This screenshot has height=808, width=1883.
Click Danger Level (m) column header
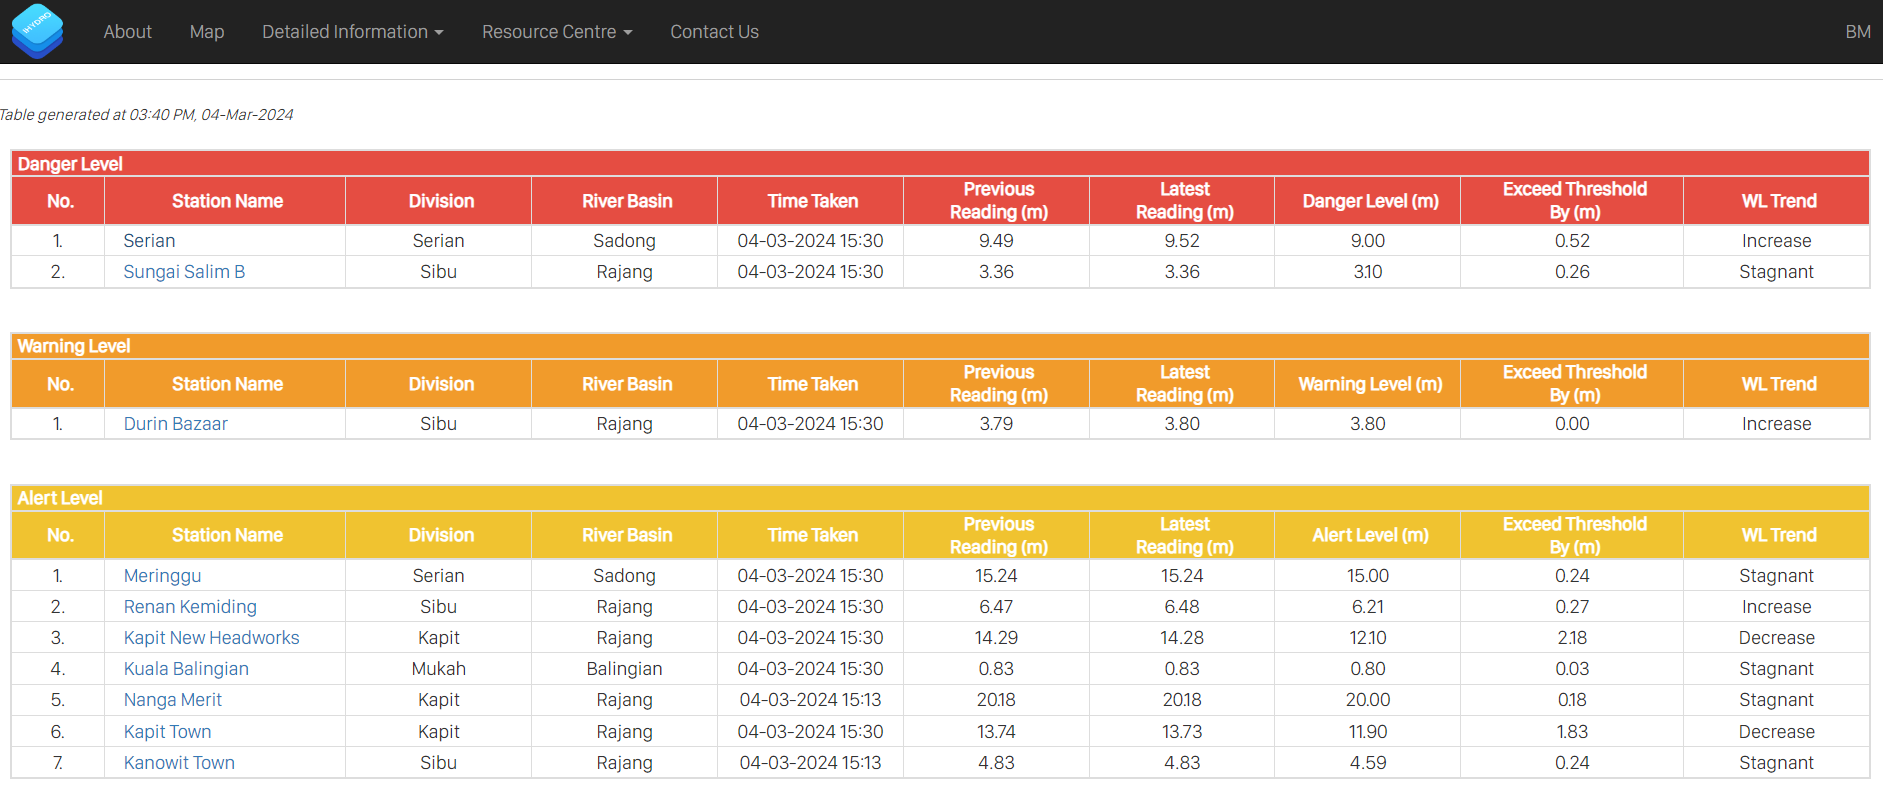[x=1370, y=201]
